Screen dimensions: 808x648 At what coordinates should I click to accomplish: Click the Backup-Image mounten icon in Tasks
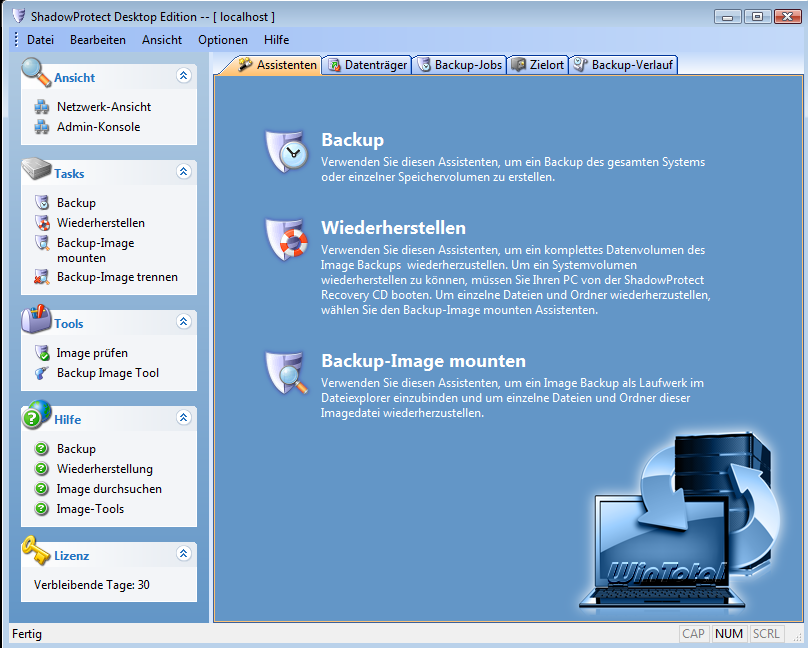tap(42, 243)
